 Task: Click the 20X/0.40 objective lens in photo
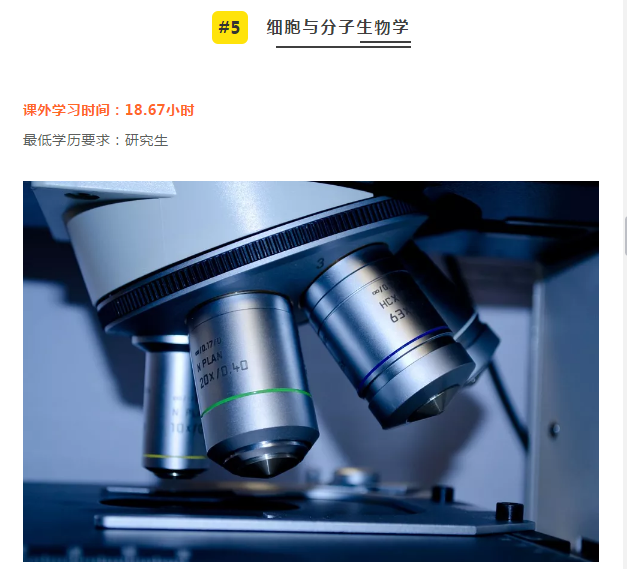pyautogui.click(x=252, y=384)
